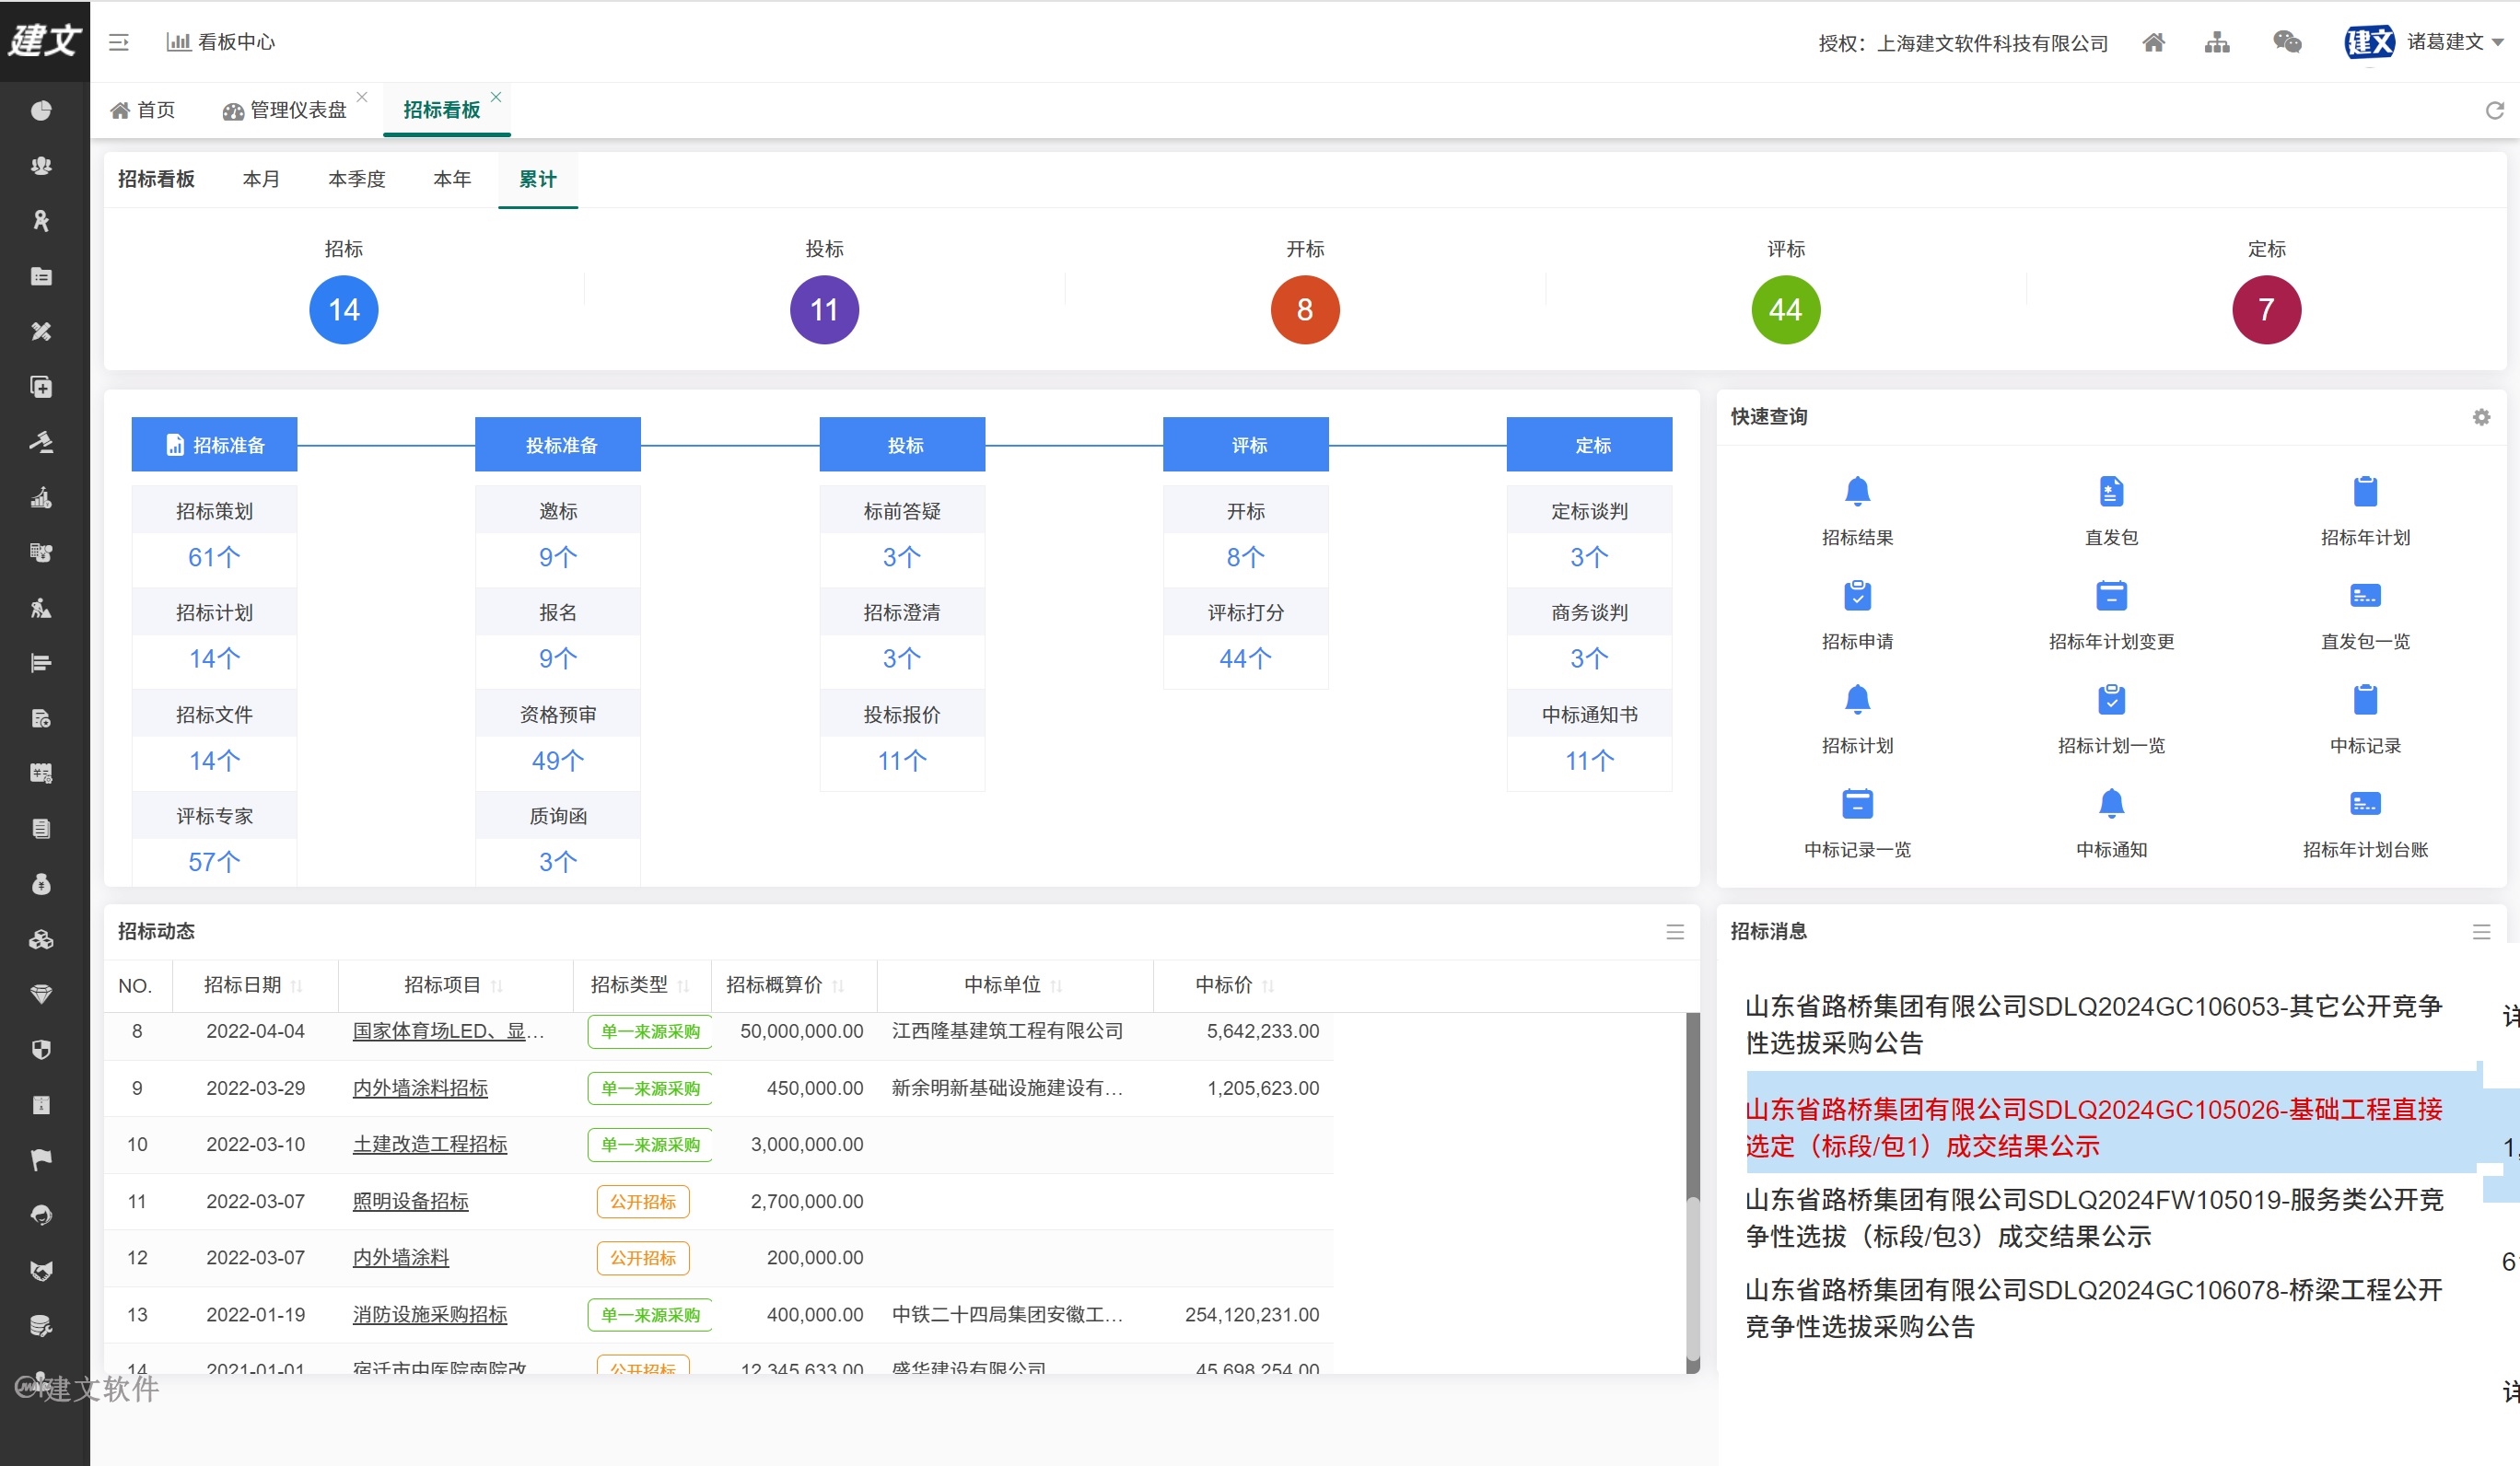Open 招标策划 61个 count

[214, 557]
